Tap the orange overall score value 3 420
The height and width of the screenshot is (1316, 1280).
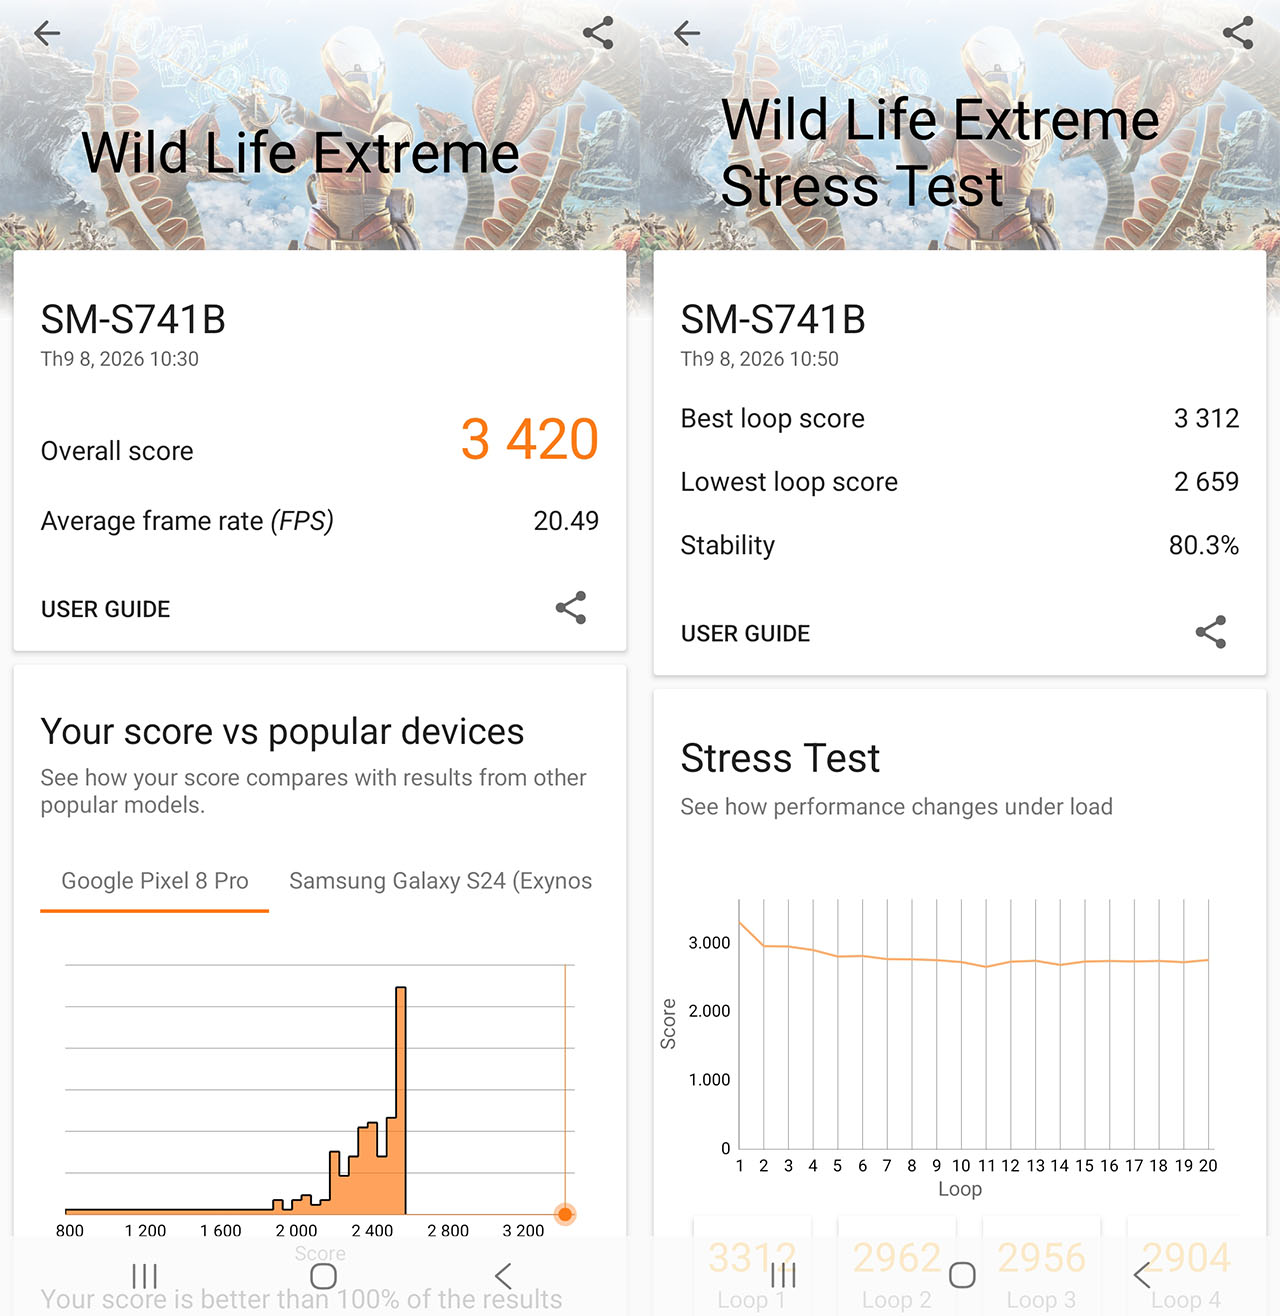pyautogui.click(x=529, y=440)
